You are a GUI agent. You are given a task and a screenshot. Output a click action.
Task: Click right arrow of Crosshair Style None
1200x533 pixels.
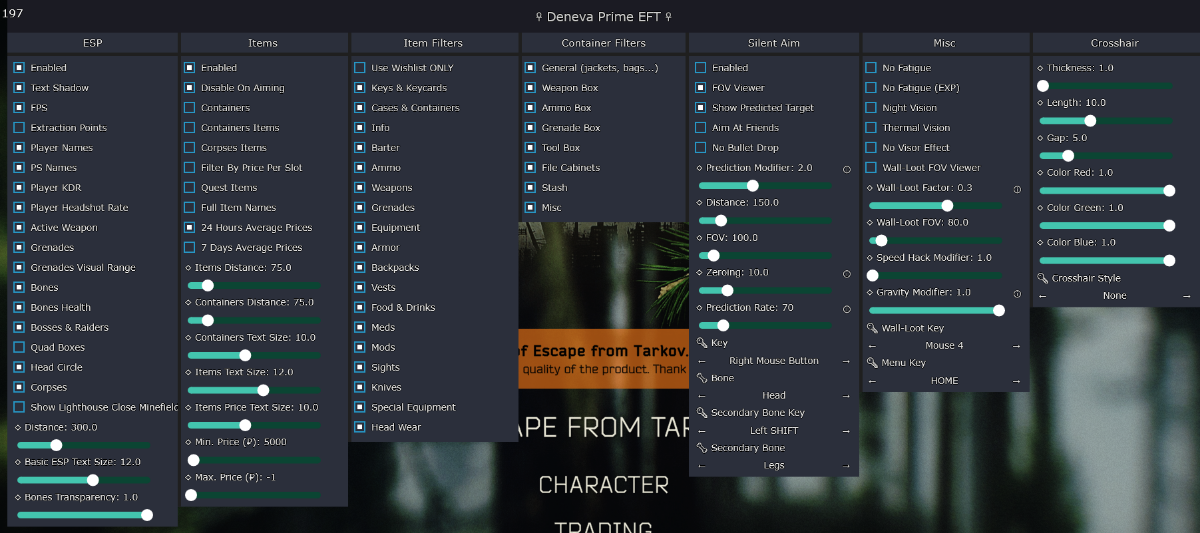(1187, 296)
